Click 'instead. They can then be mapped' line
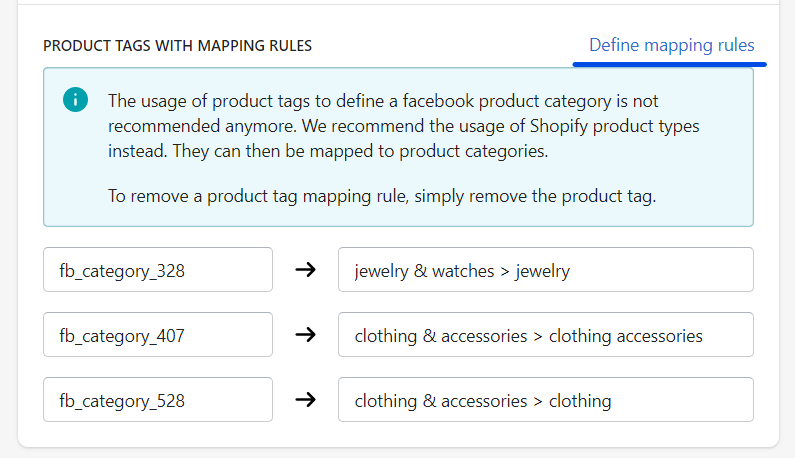The image size is (795, 458). coord(328,151)
